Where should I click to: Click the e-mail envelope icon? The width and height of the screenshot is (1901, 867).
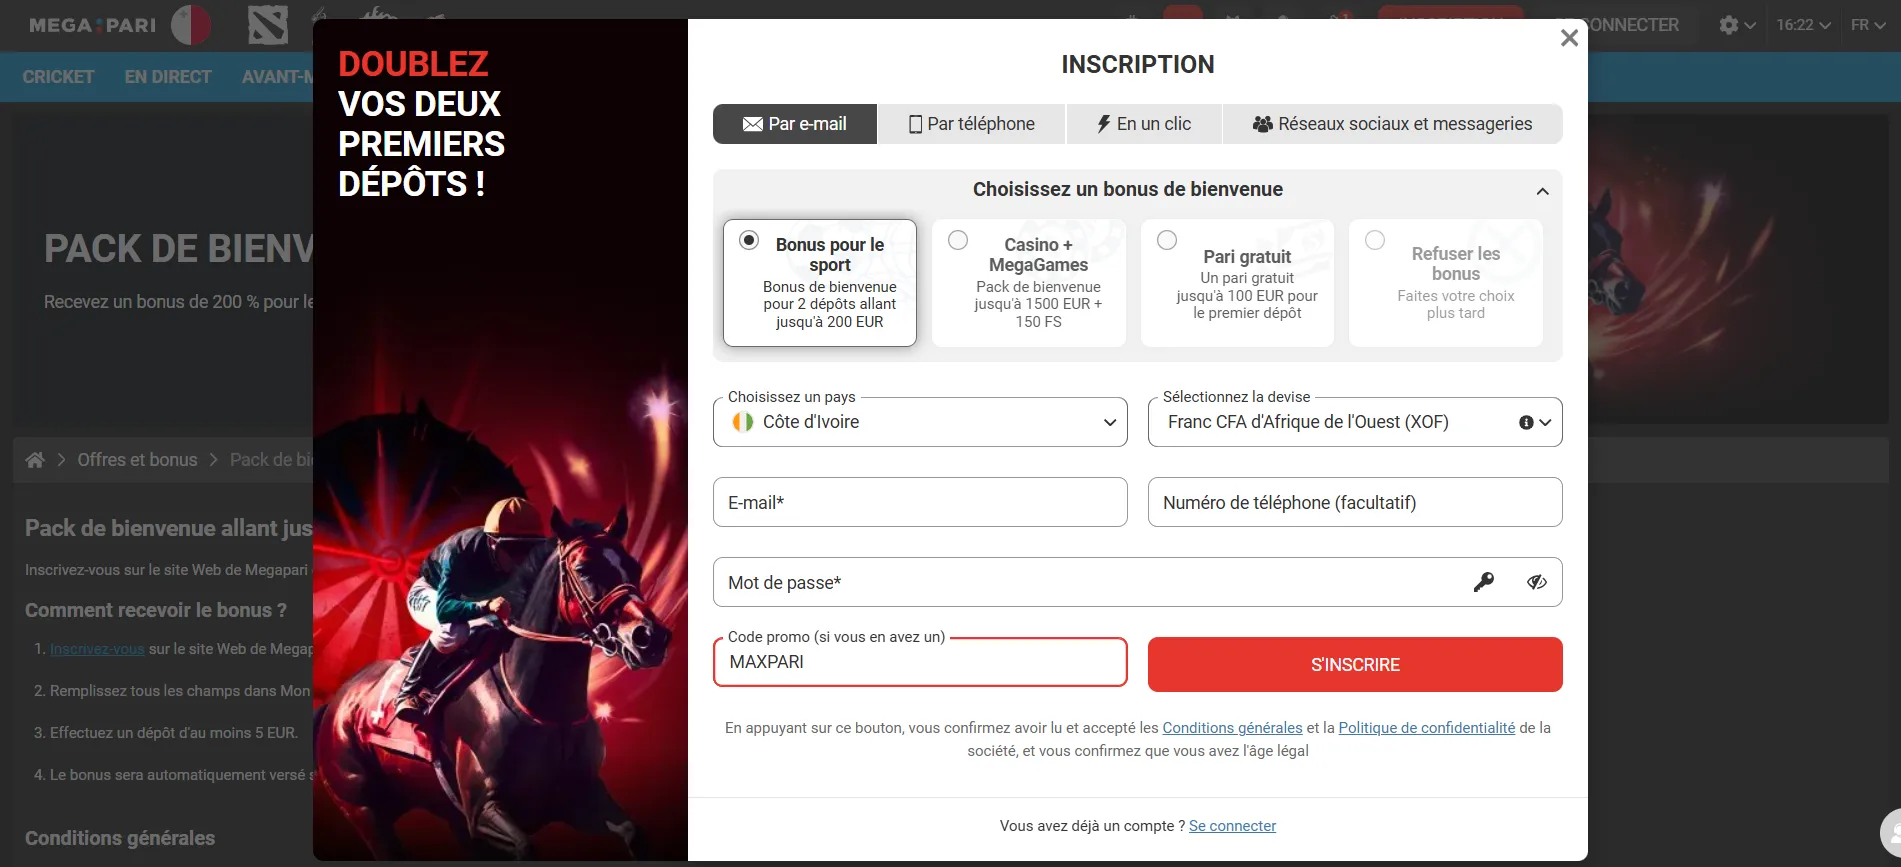click(751, 124)
